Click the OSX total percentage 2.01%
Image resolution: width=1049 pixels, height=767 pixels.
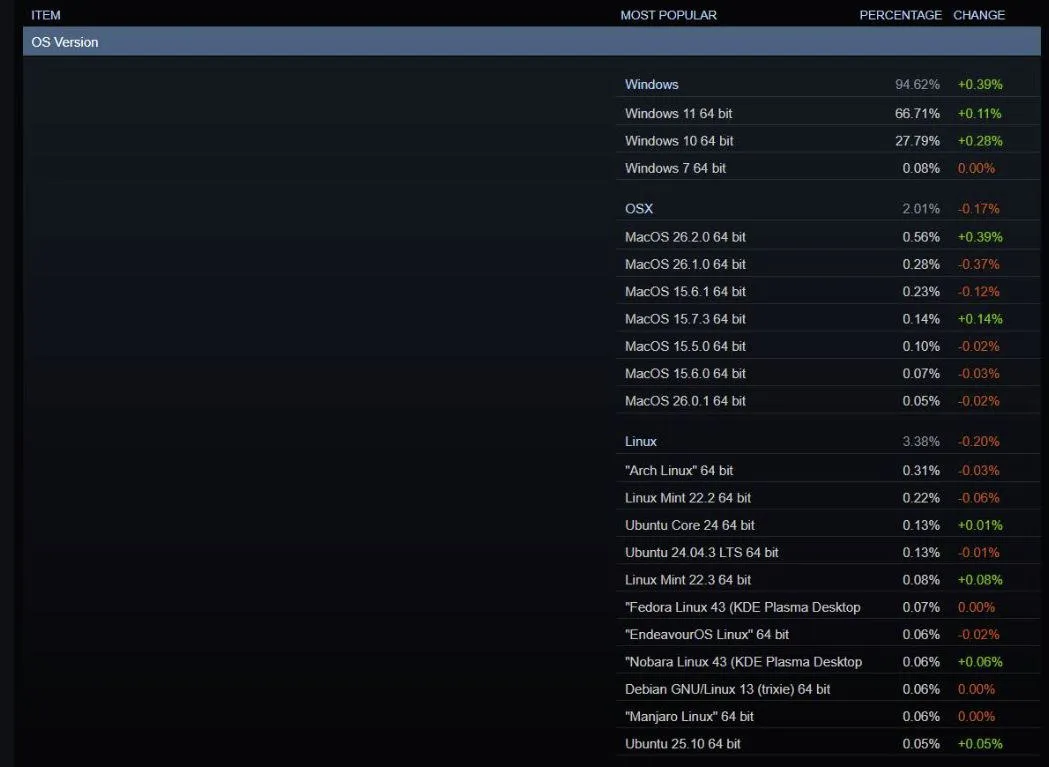click(921, 208)
